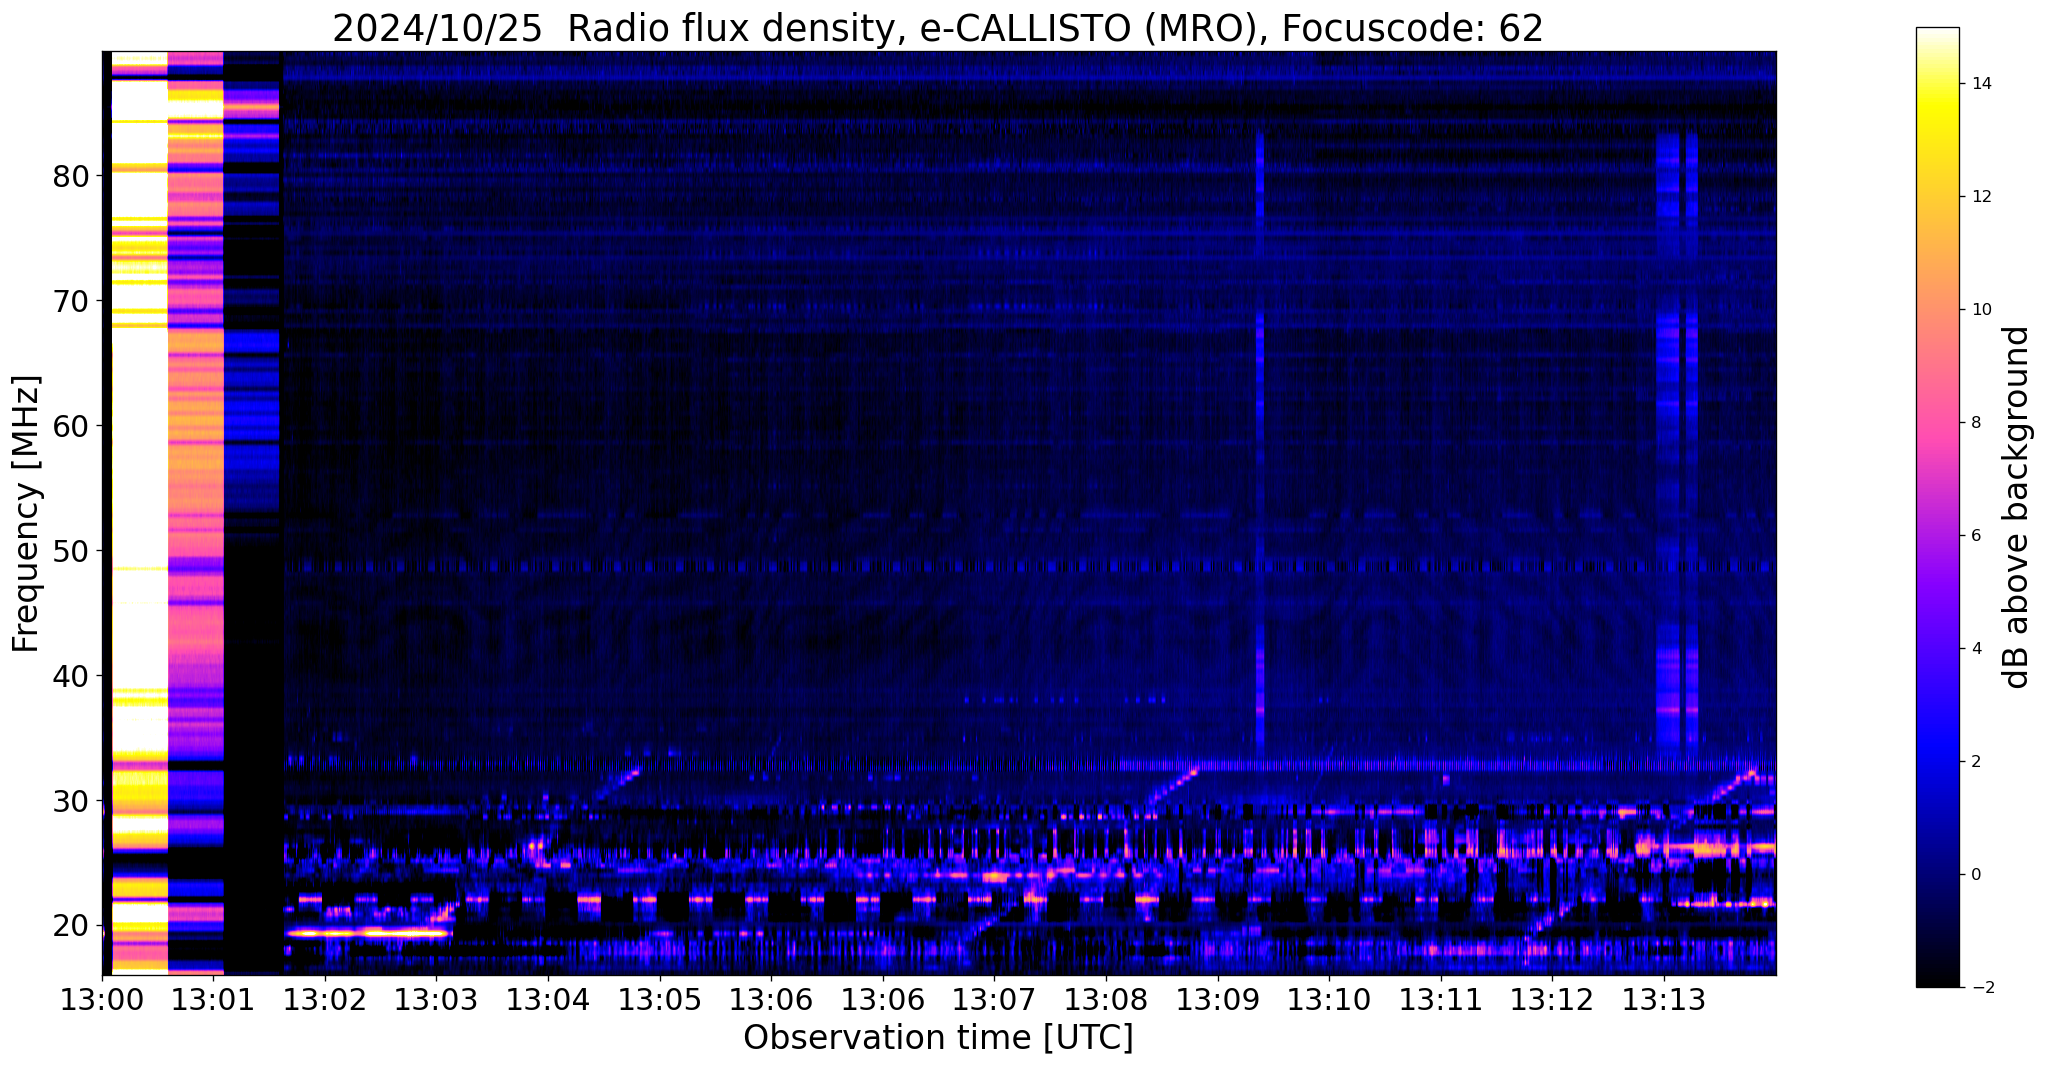The image size is (2047, 1067).
Task: Click the 13:08 time tick label
Action: 1106,999
